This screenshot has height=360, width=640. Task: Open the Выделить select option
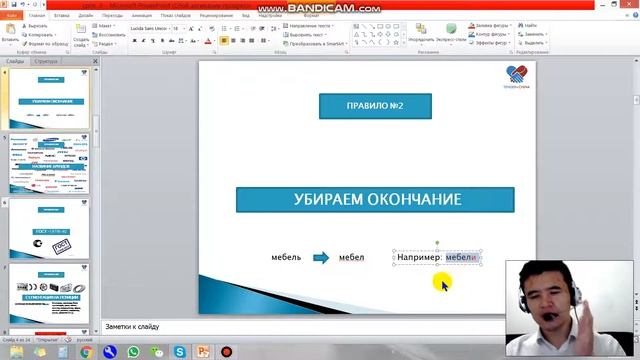(x=532, y=43)
